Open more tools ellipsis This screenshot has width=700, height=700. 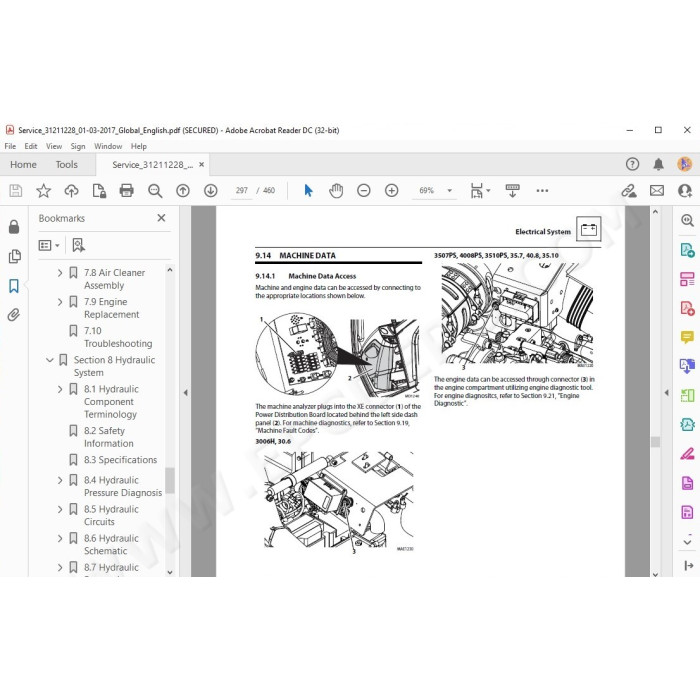pos(542,191)
